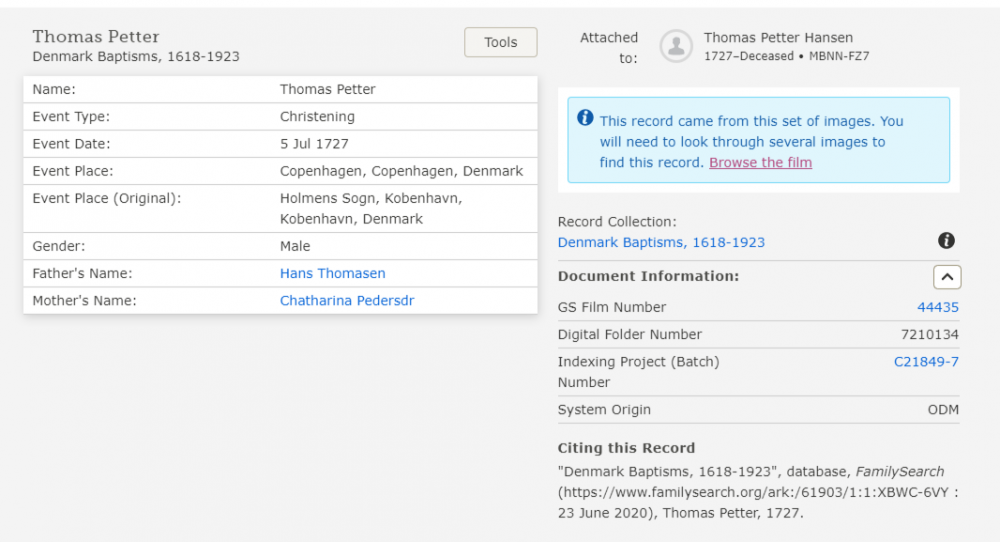The image size is (1000, 542).
Task: Click the Christening event type value
Action: tap(317, 117)
